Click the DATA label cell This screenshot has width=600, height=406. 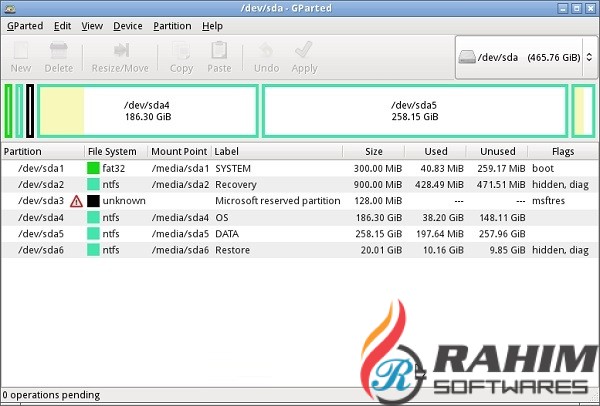click(227, 234)
